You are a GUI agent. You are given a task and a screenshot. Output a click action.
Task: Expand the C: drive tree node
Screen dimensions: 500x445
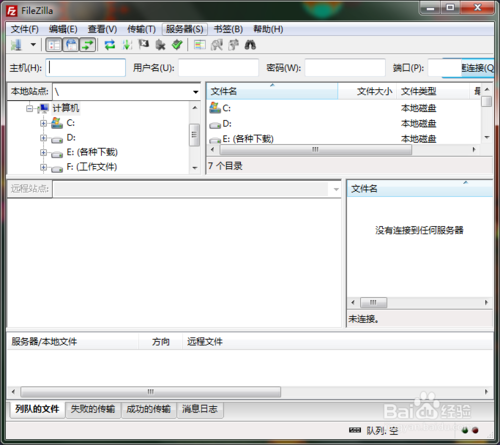[x=43, y=123]
